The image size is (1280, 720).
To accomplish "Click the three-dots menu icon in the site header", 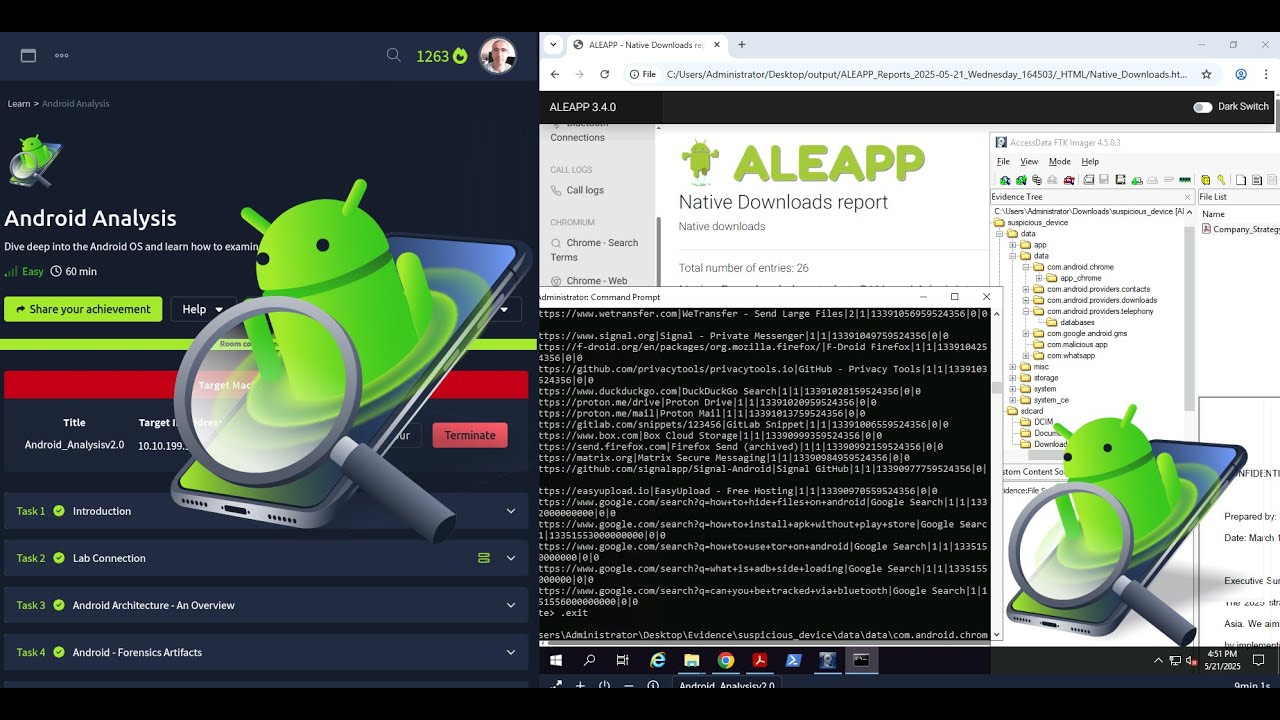I will point(62,56).
